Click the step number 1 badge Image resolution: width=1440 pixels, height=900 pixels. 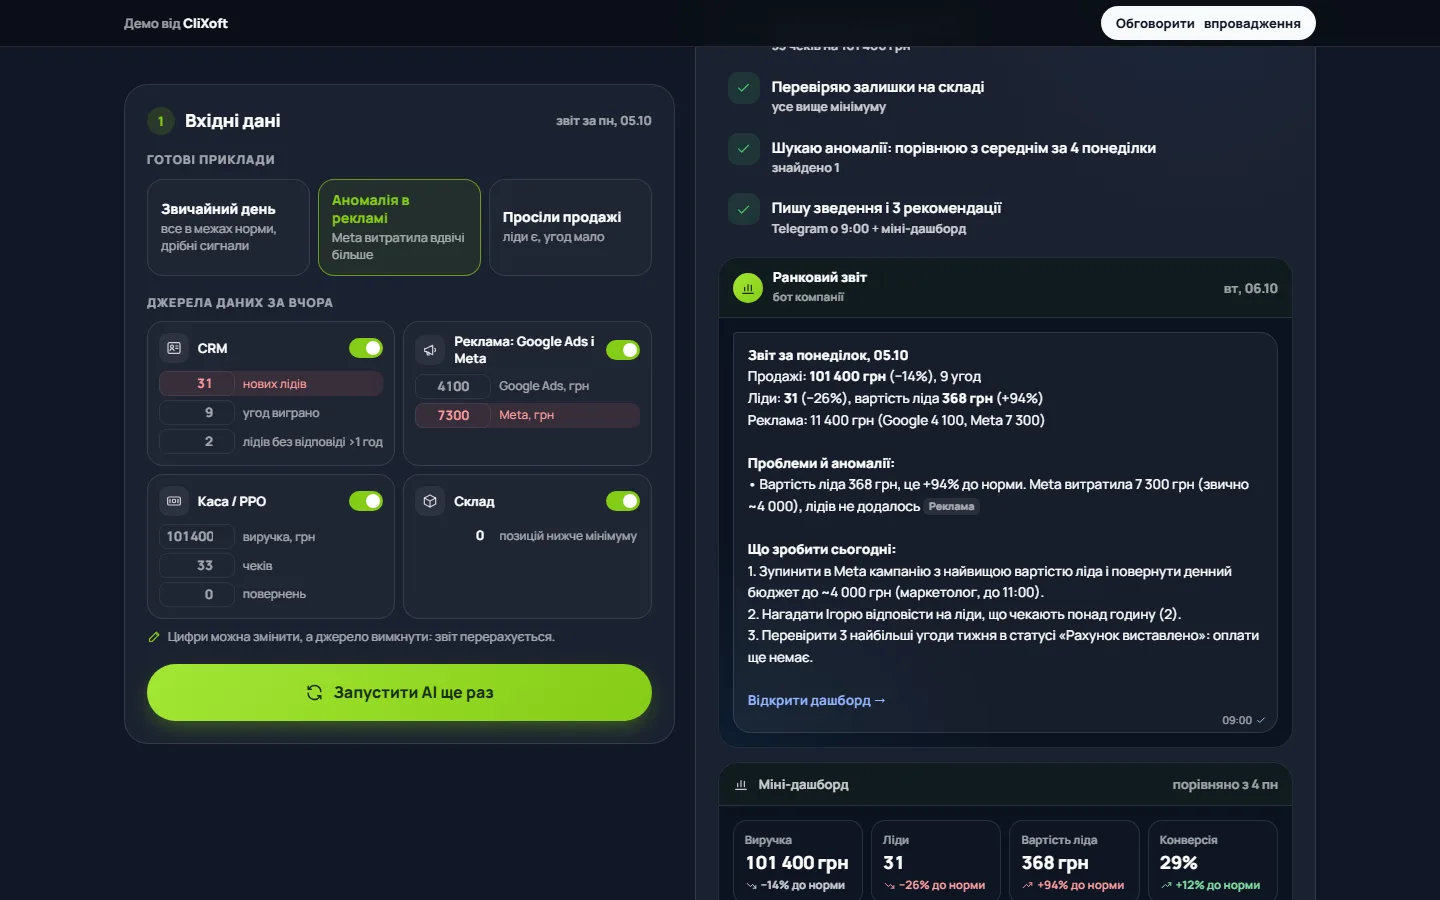[161, 121]
